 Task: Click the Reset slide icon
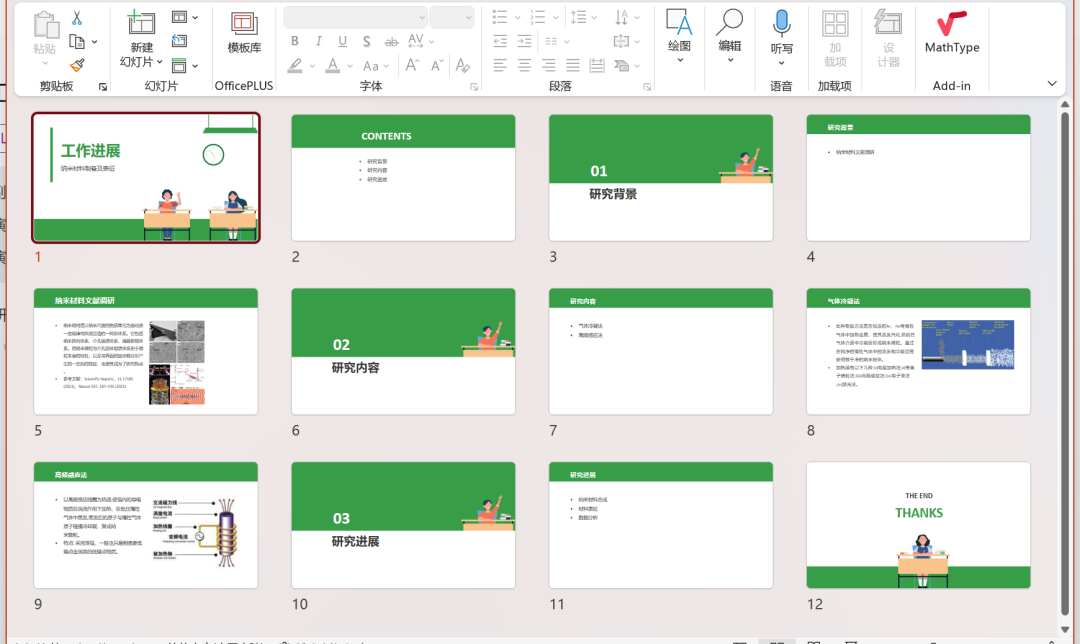(x=179, y=41)
